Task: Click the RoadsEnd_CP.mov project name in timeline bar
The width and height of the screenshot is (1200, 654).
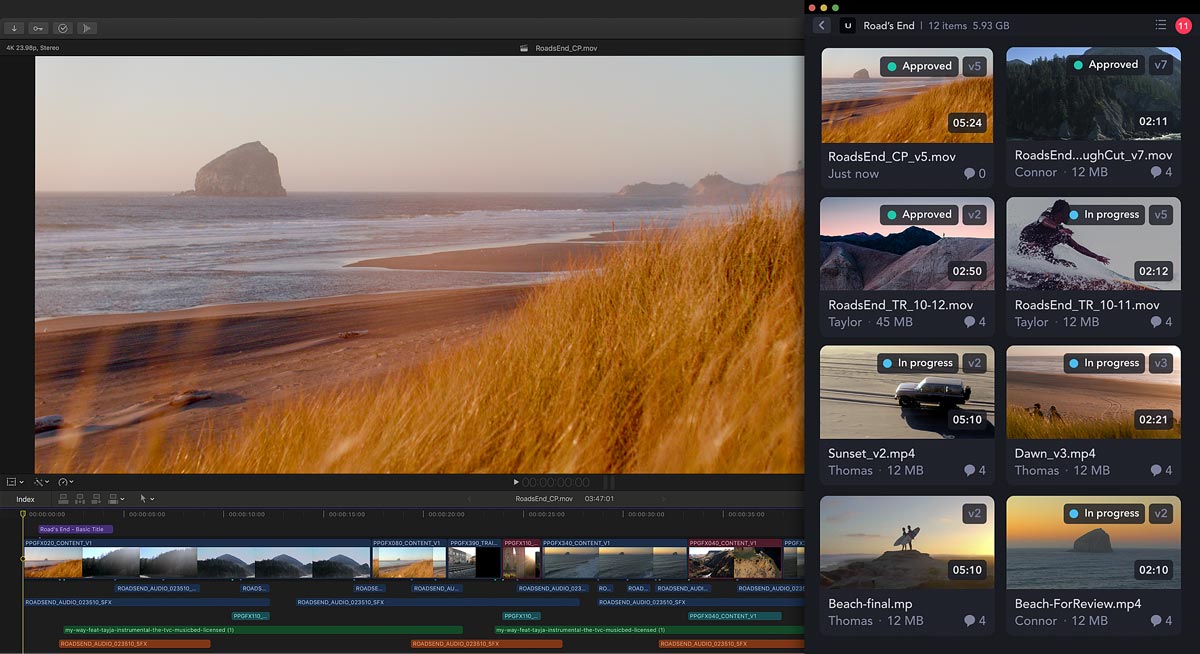Action: pyautogui.click(x=544, y=498)
